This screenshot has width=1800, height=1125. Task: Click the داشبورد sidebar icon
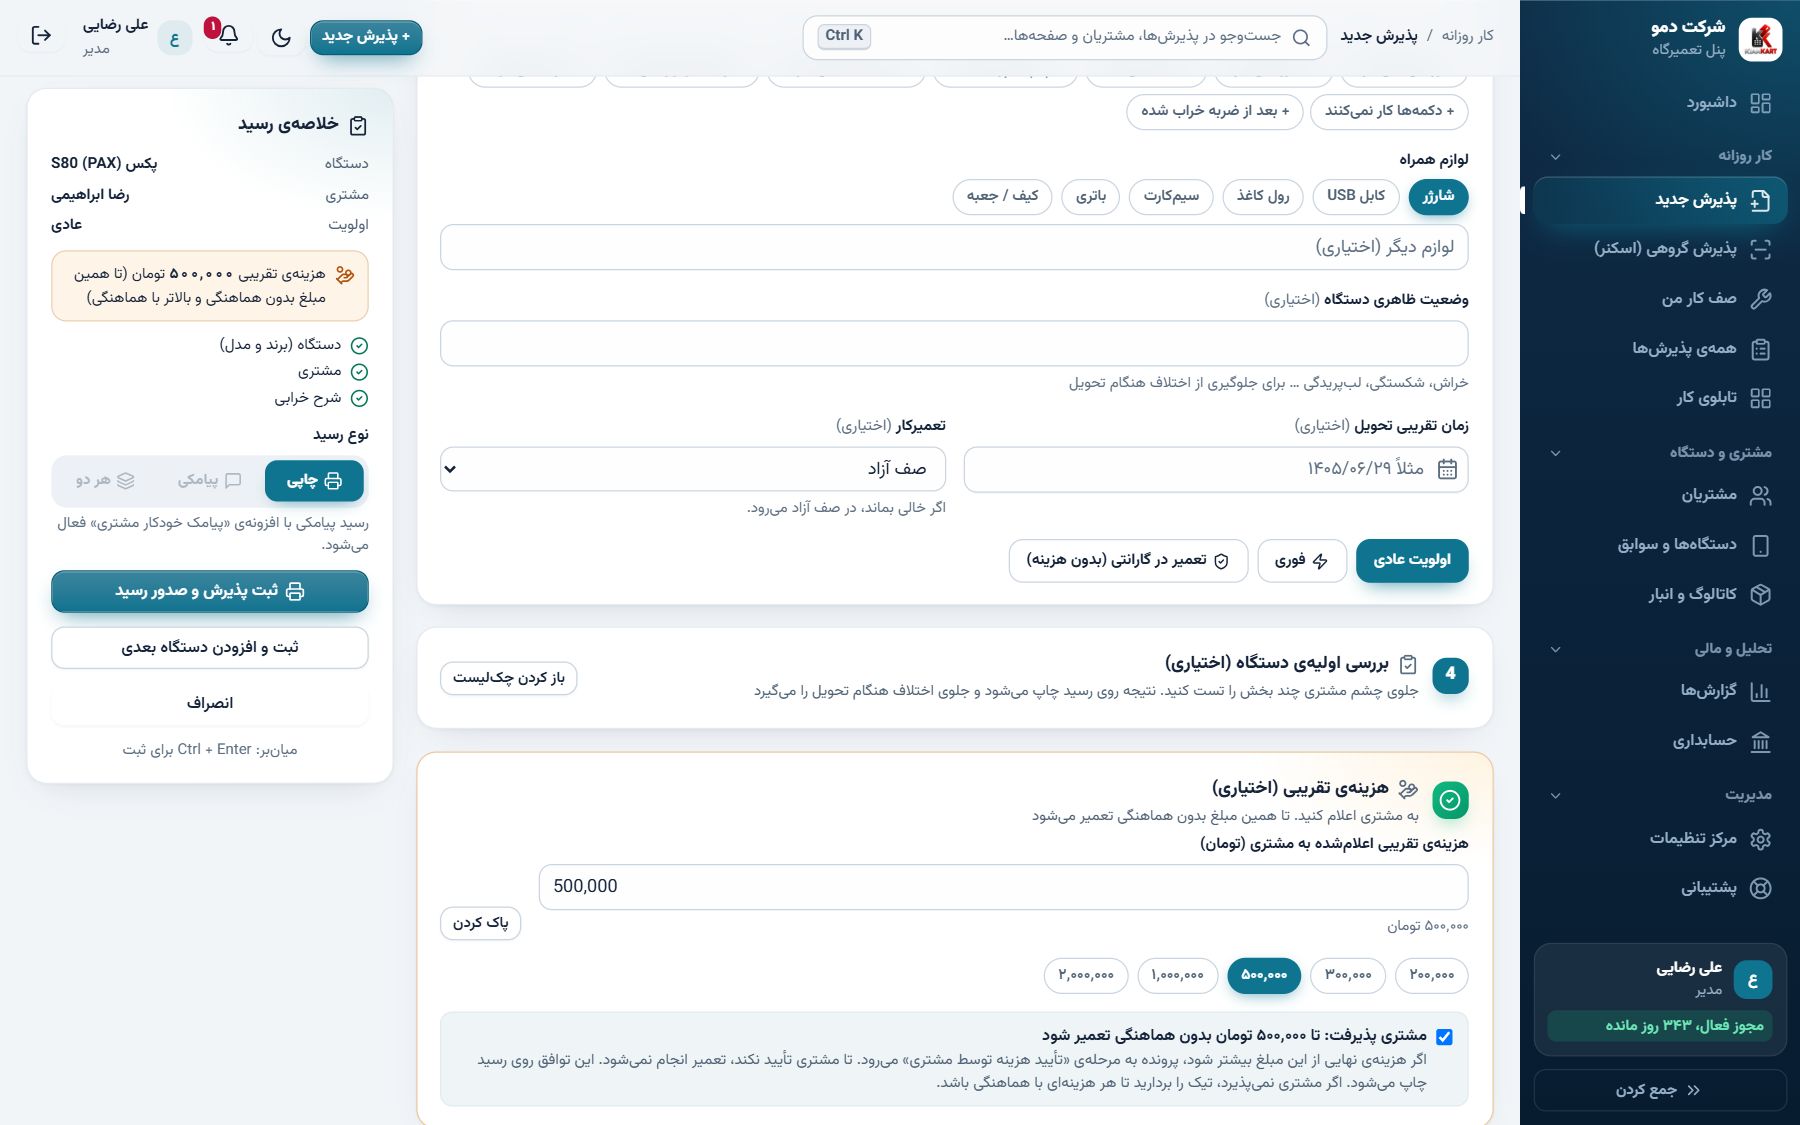click(x=1761, y=103)
